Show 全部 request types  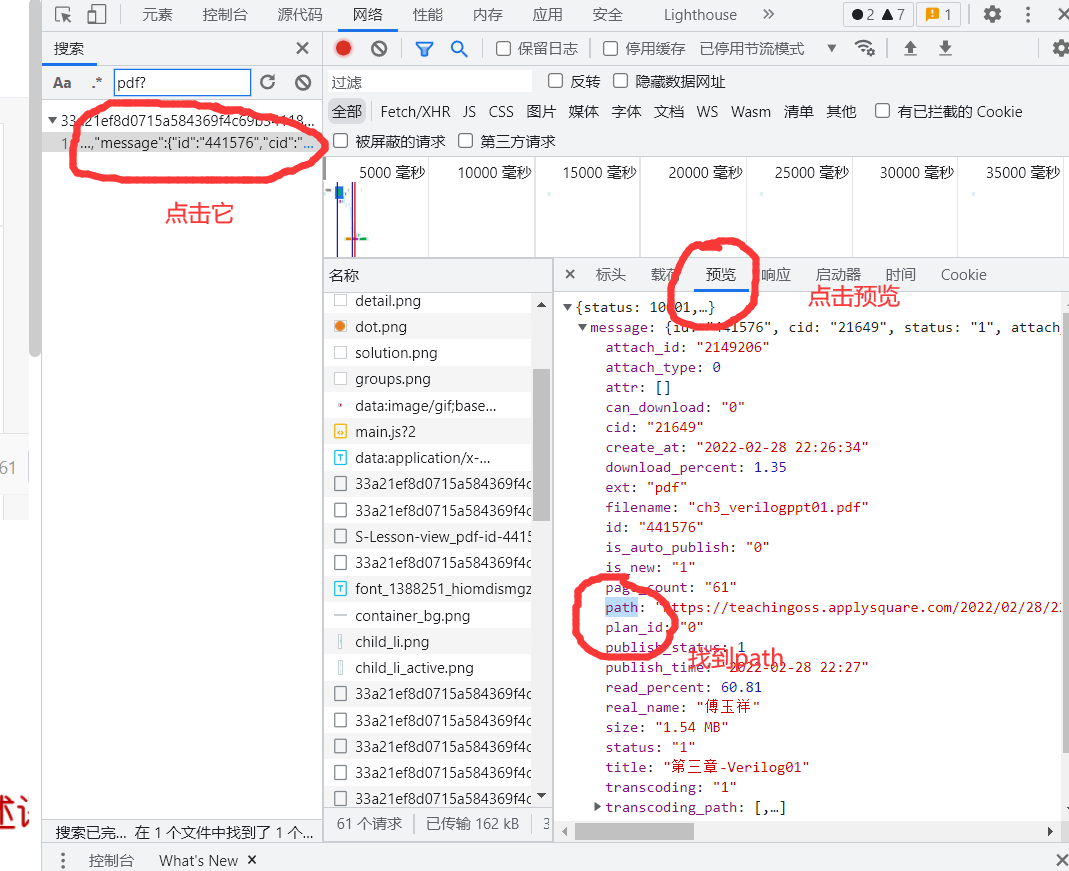click(347, 111)
